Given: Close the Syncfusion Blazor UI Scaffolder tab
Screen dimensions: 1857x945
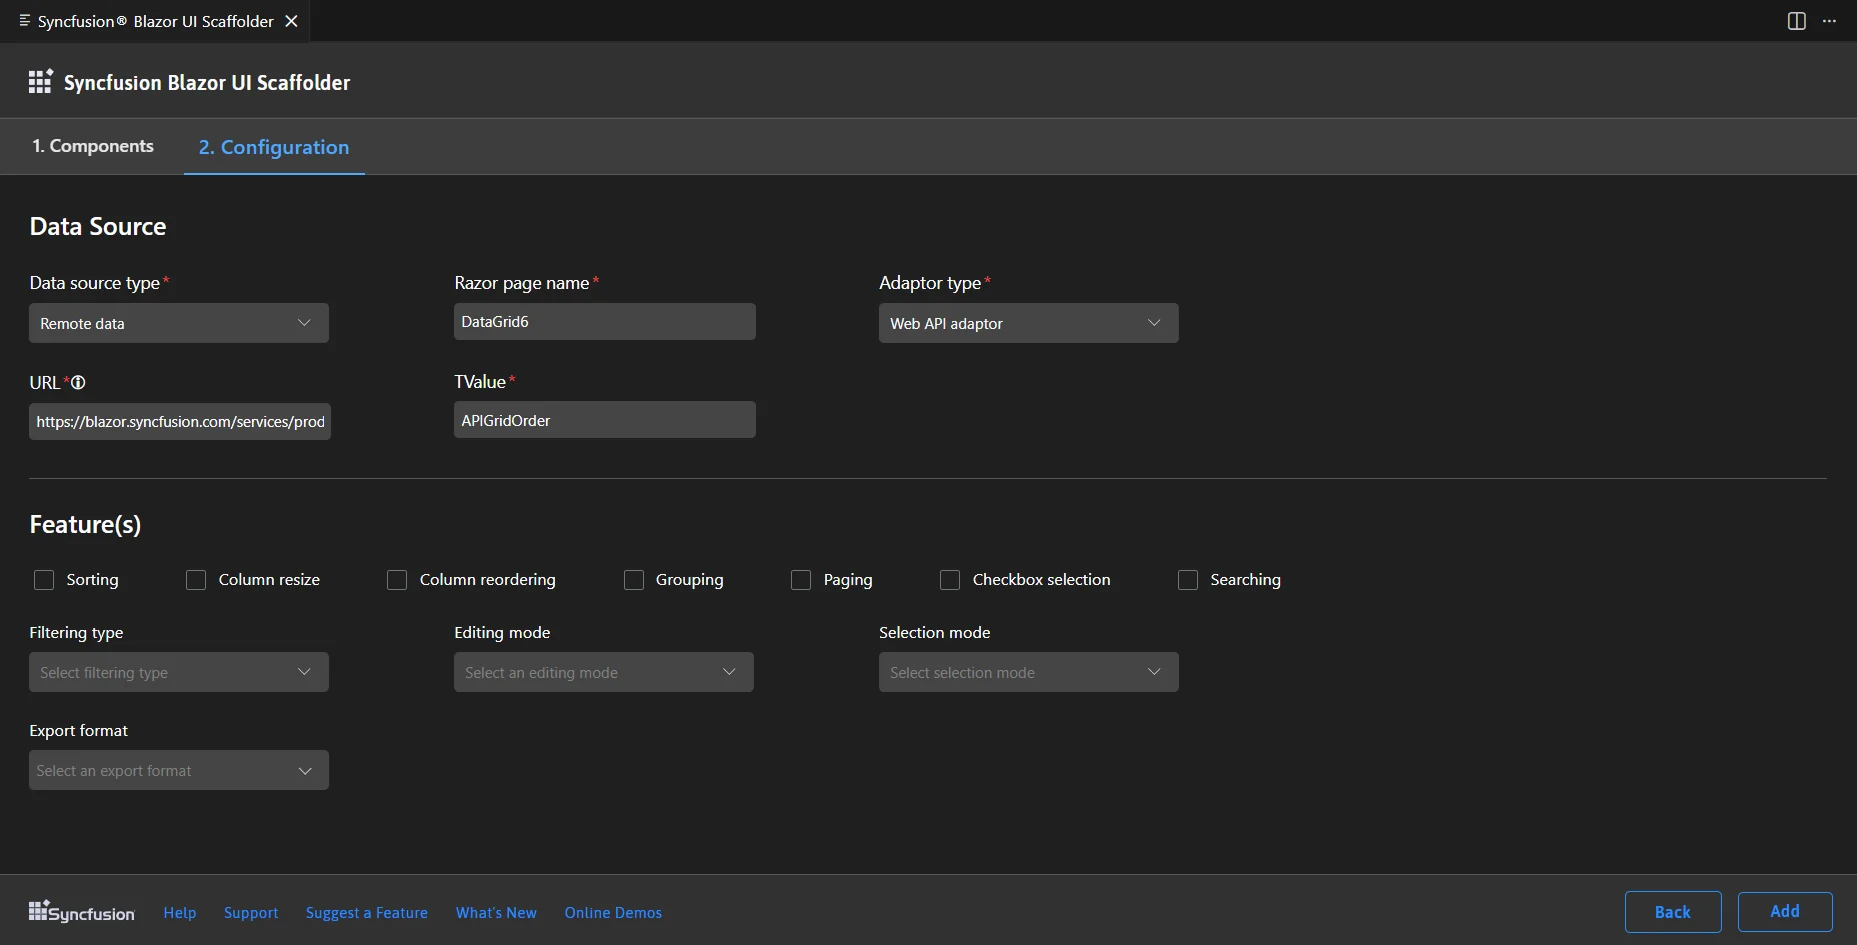Looking at the screenshot, I should point(291,21).
